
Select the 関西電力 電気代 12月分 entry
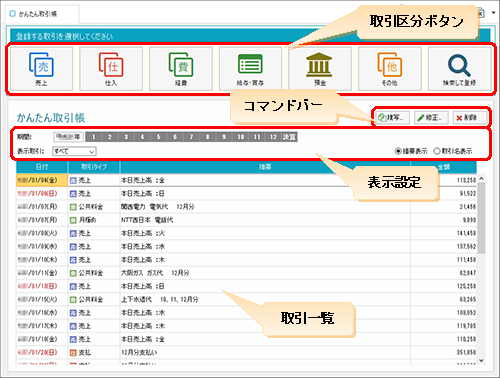pos(158,207)
